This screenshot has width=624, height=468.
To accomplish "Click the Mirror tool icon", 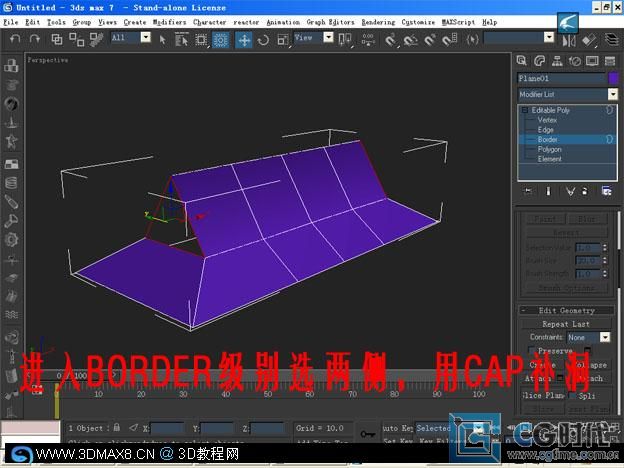I will (569, 40).
